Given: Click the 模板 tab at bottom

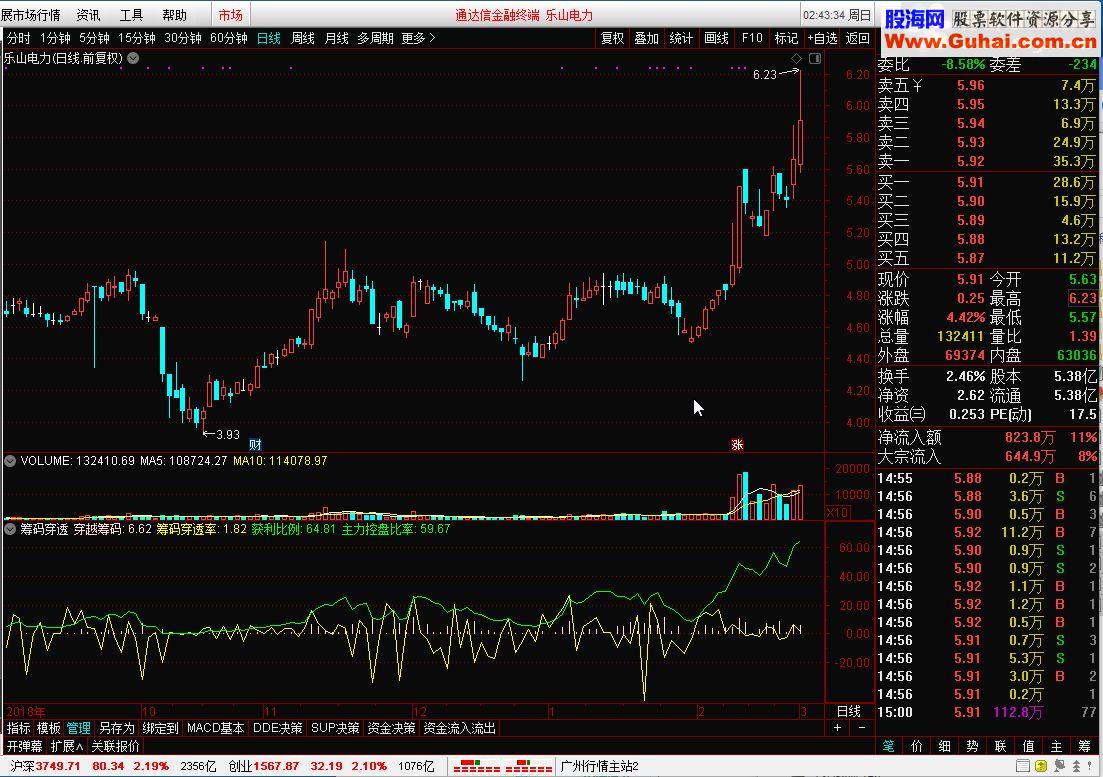Looking at the screenshot, I should click(x=49, y=728).
